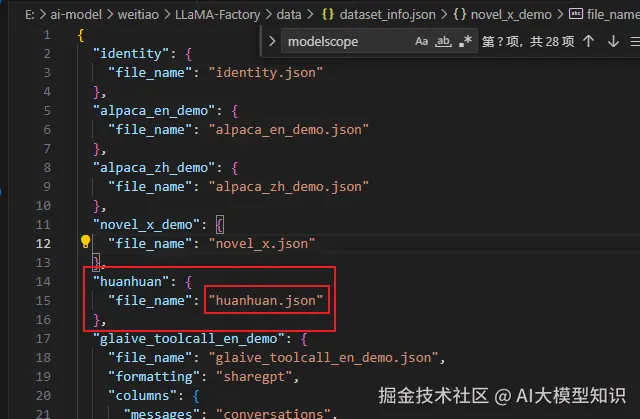Click the "alpaca_en_demo.json" string value
Image resolution: width=640 pixels, height=419 pixels.
(289, 130)
